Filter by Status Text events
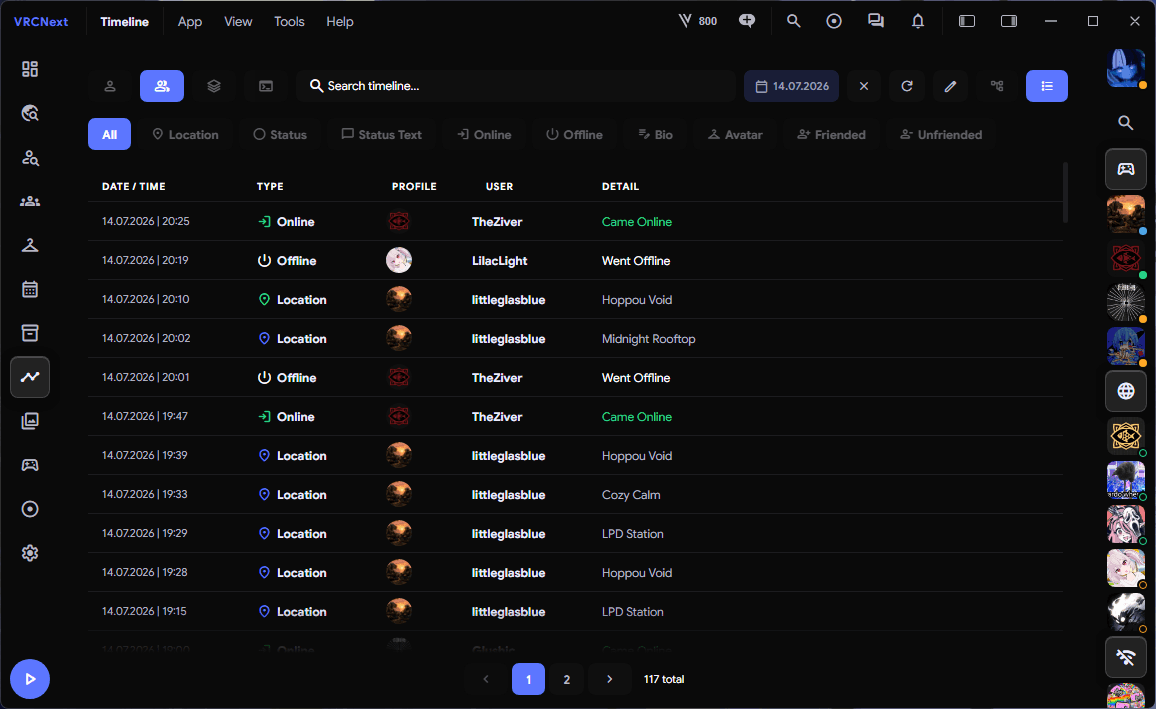Image resolution: width=1156 pixels, height=709 pixels. pos(381,134)
